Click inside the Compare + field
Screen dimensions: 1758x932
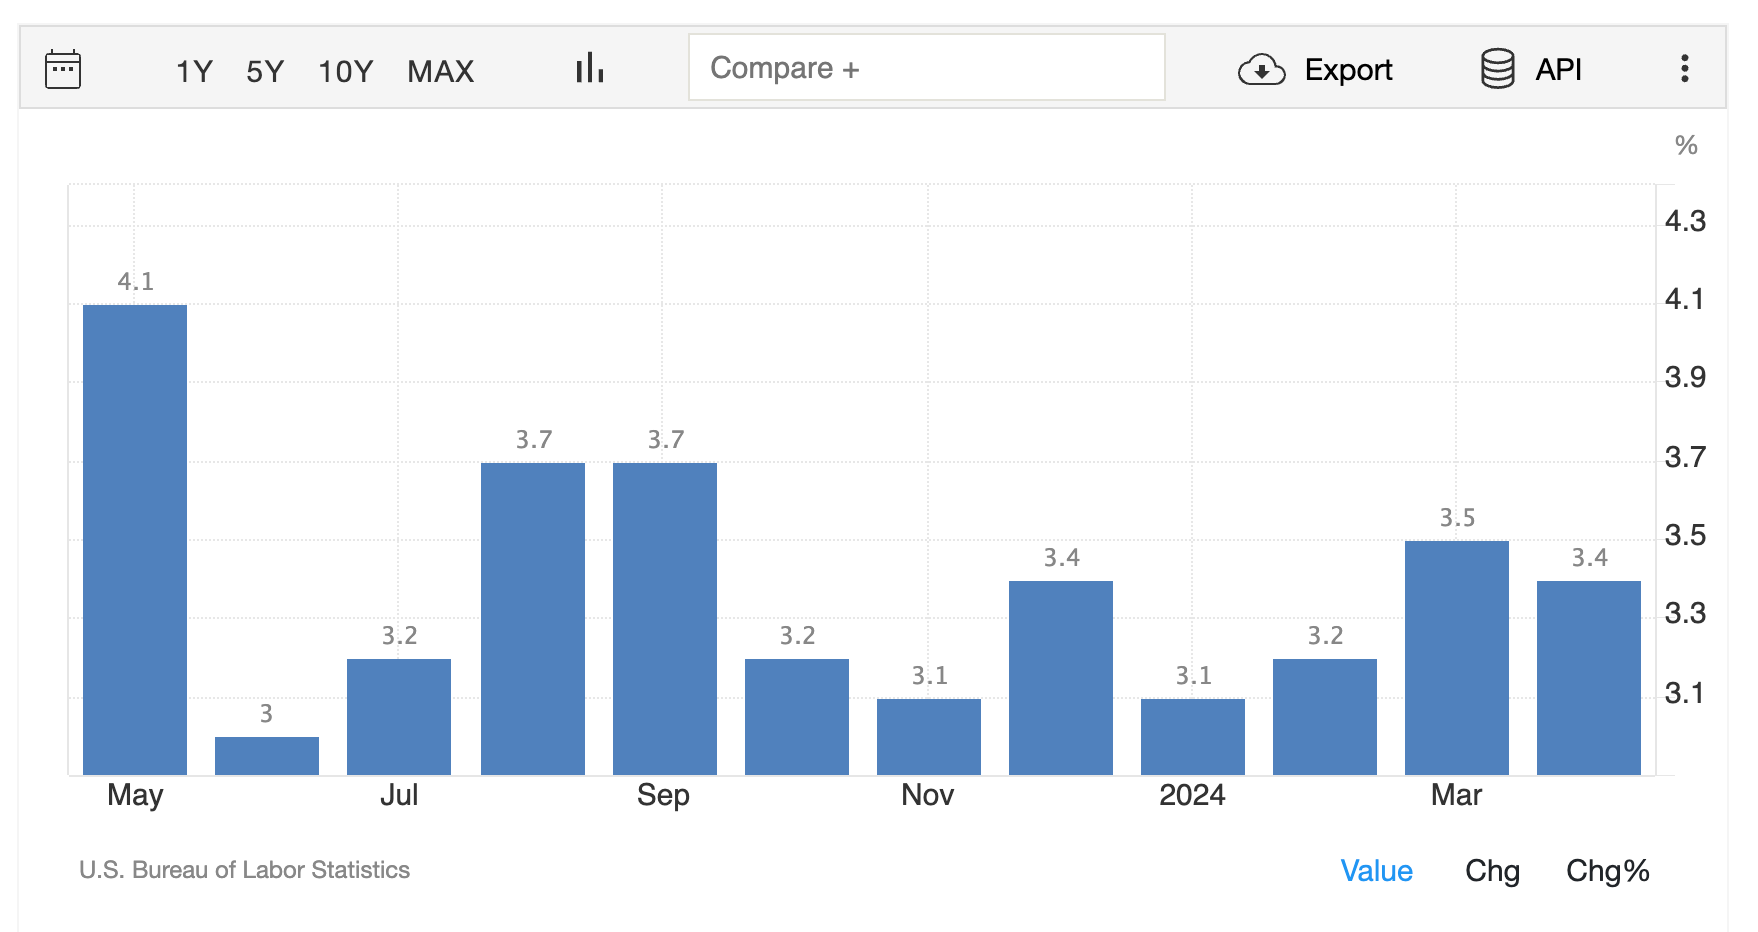(x=925, y=67)
